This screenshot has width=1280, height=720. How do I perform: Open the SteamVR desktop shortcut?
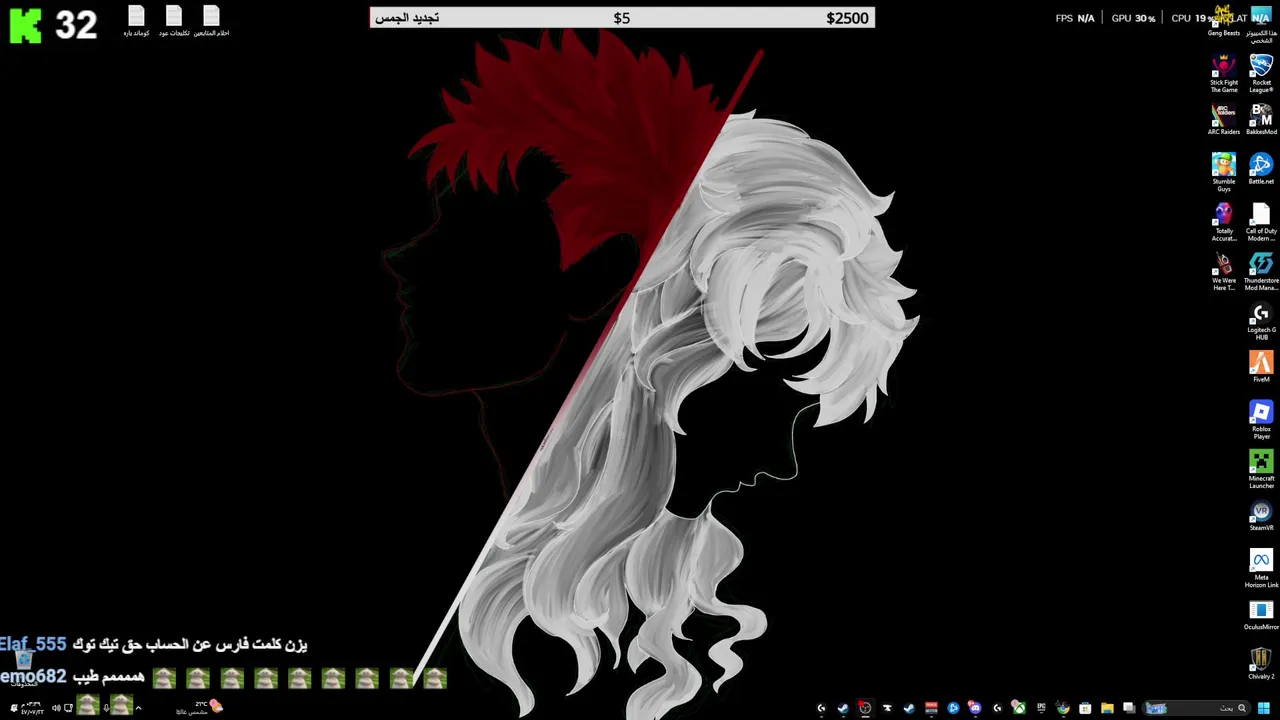coord(1261,516)
